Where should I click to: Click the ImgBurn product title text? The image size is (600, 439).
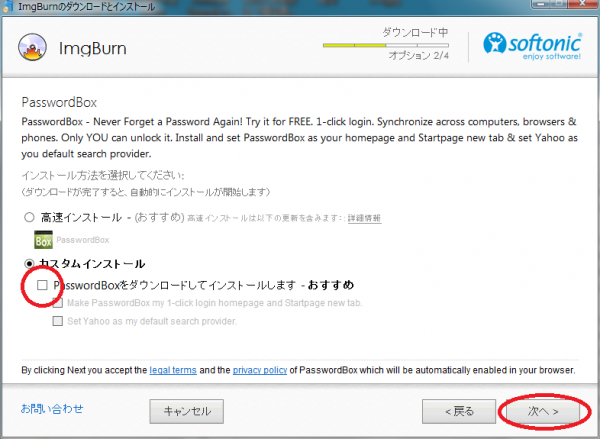93,49
